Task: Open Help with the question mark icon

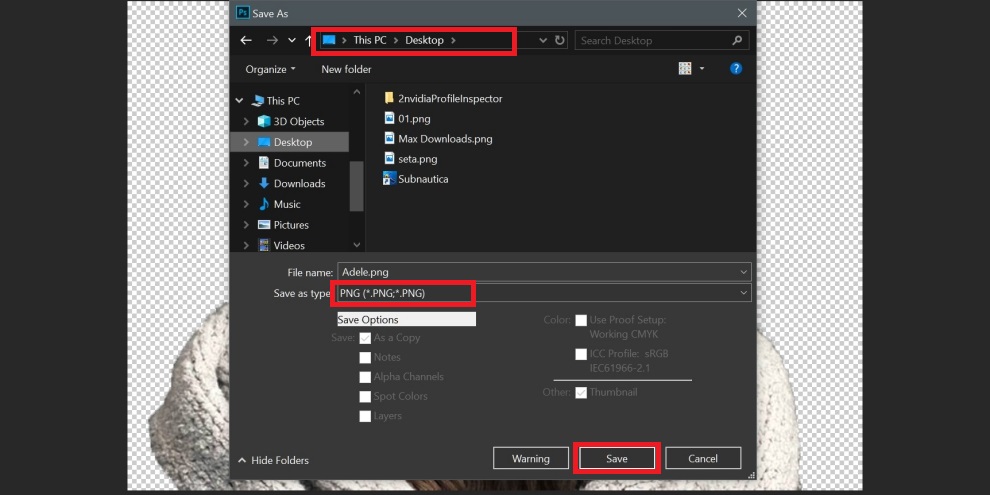Action: 736,69
